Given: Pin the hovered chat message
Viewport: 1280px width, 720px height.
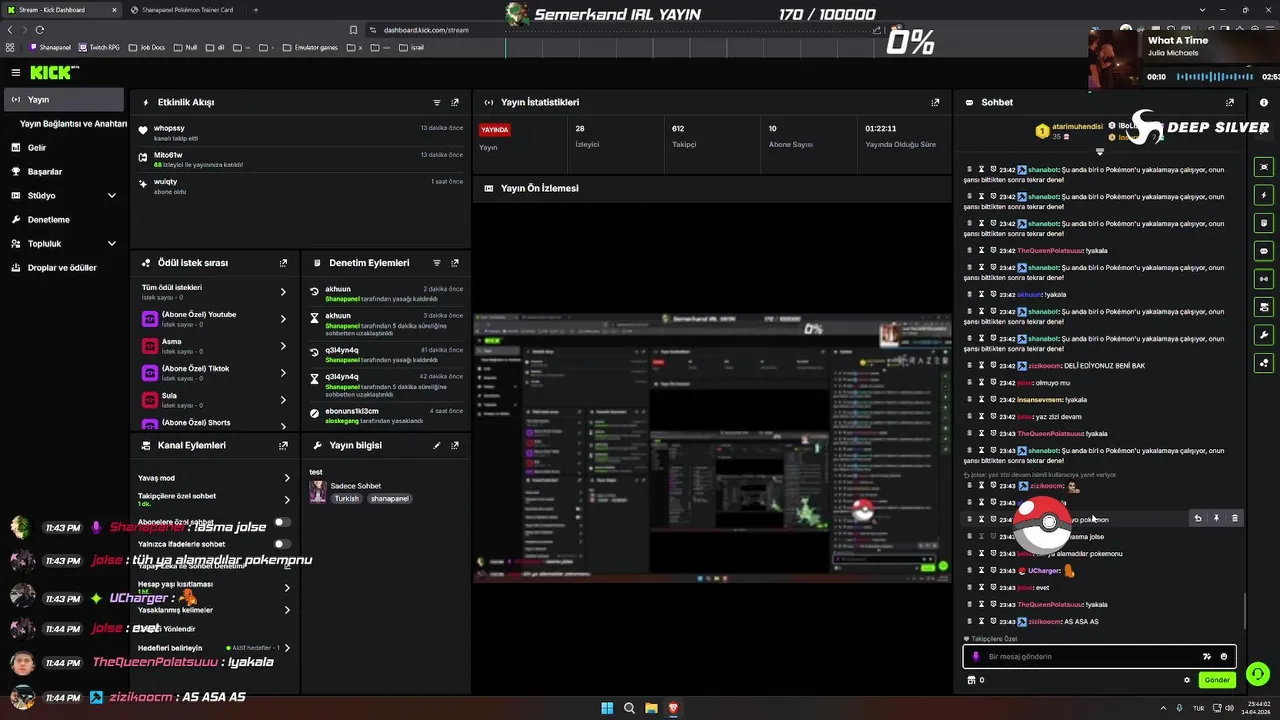Looking at the screenshot, I should coord(1216,519).
